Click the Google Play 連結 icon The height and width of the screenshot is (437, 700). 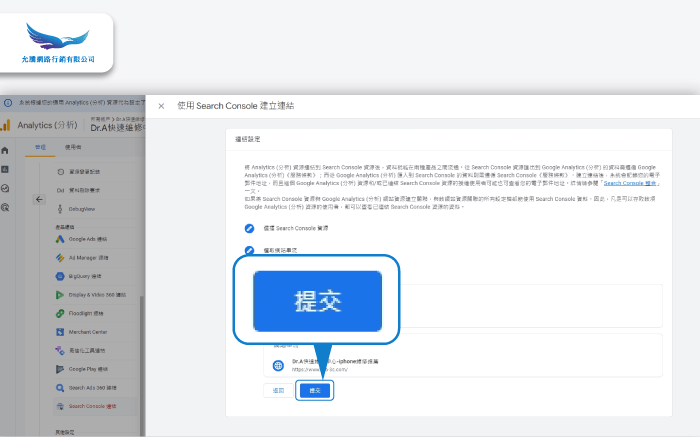point(60,368)
